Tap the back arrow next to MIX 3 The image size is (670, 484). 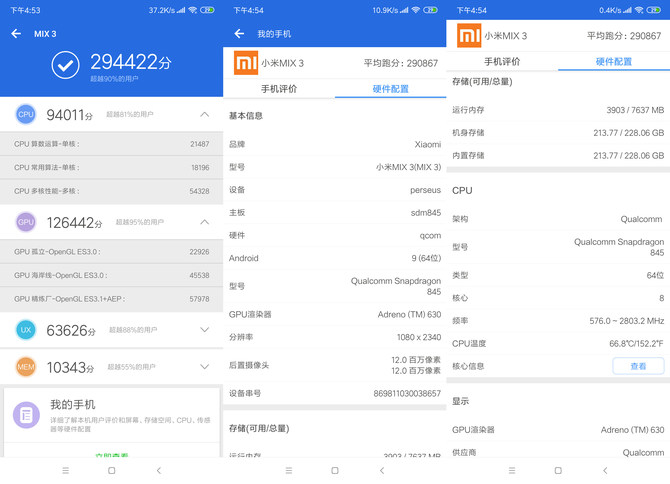click(x=16, y=34)
